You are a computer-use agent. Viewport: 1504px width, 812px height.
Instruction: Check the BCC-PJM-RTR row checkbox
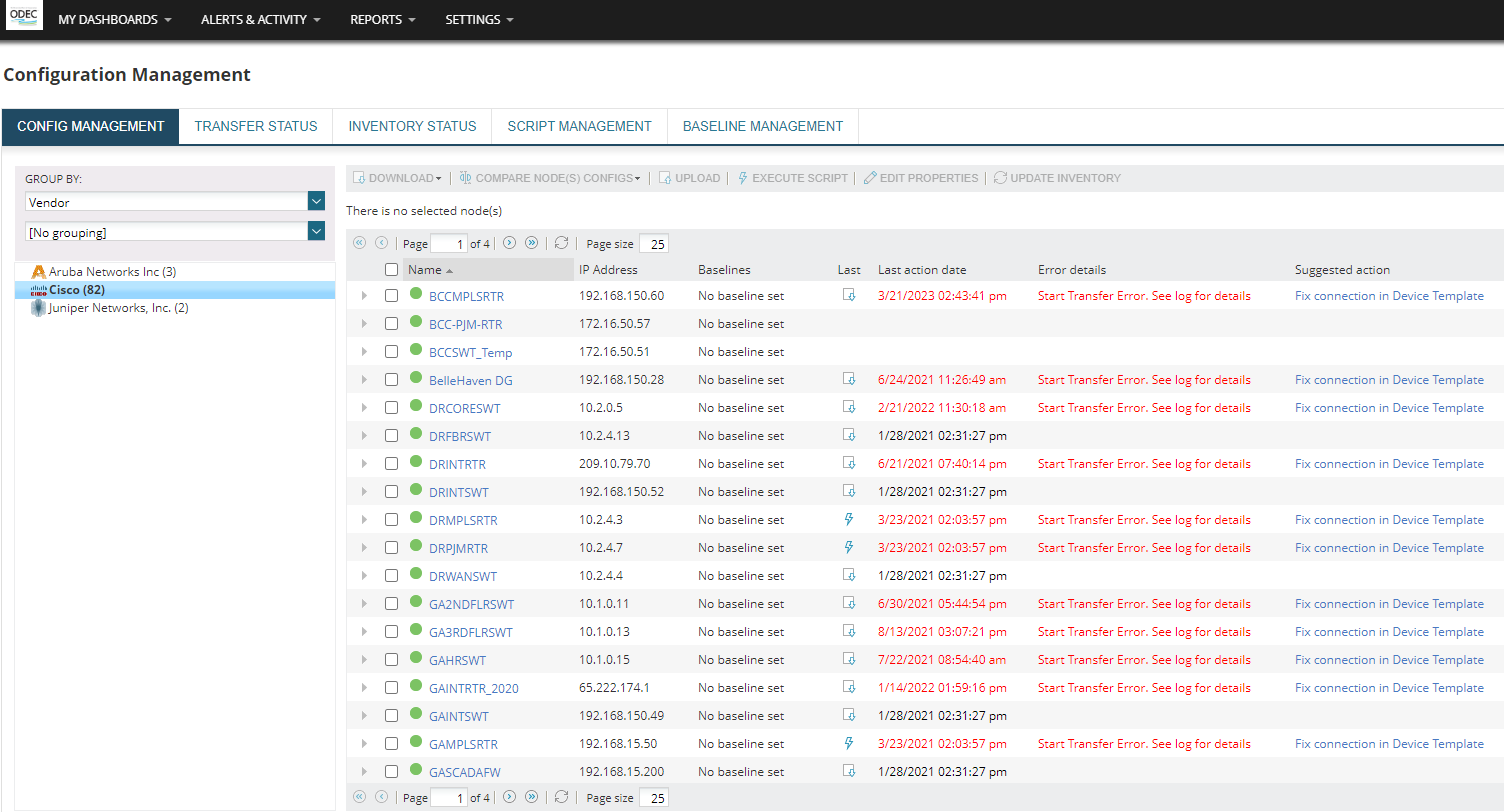click(391, 323)
